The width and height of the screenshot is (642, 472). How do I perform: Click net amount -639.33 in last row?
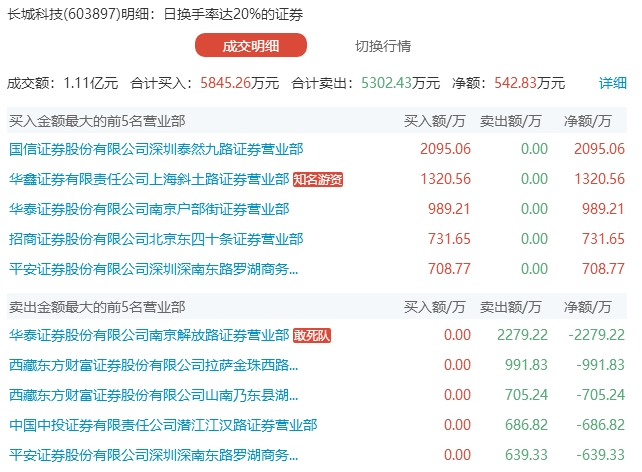click(x=600, y=455)
